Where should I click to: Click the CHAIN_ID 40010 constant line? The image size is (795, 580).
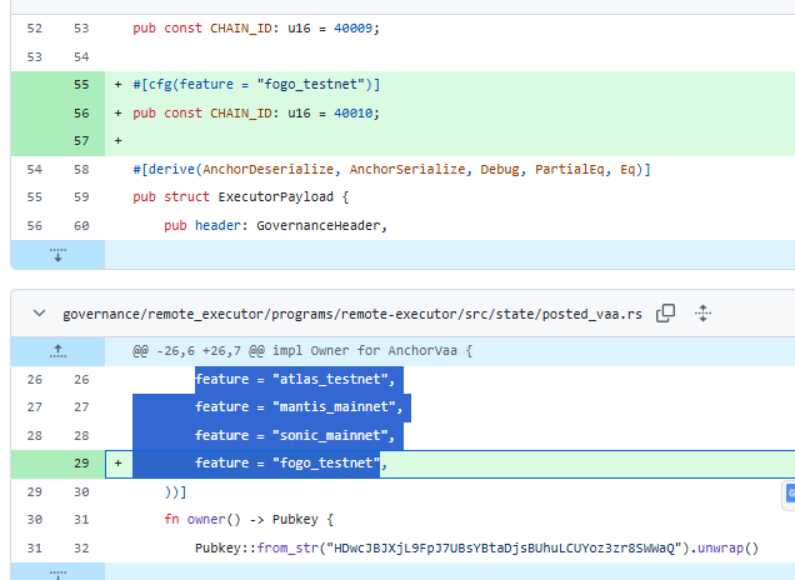click(x=256, y=113)
